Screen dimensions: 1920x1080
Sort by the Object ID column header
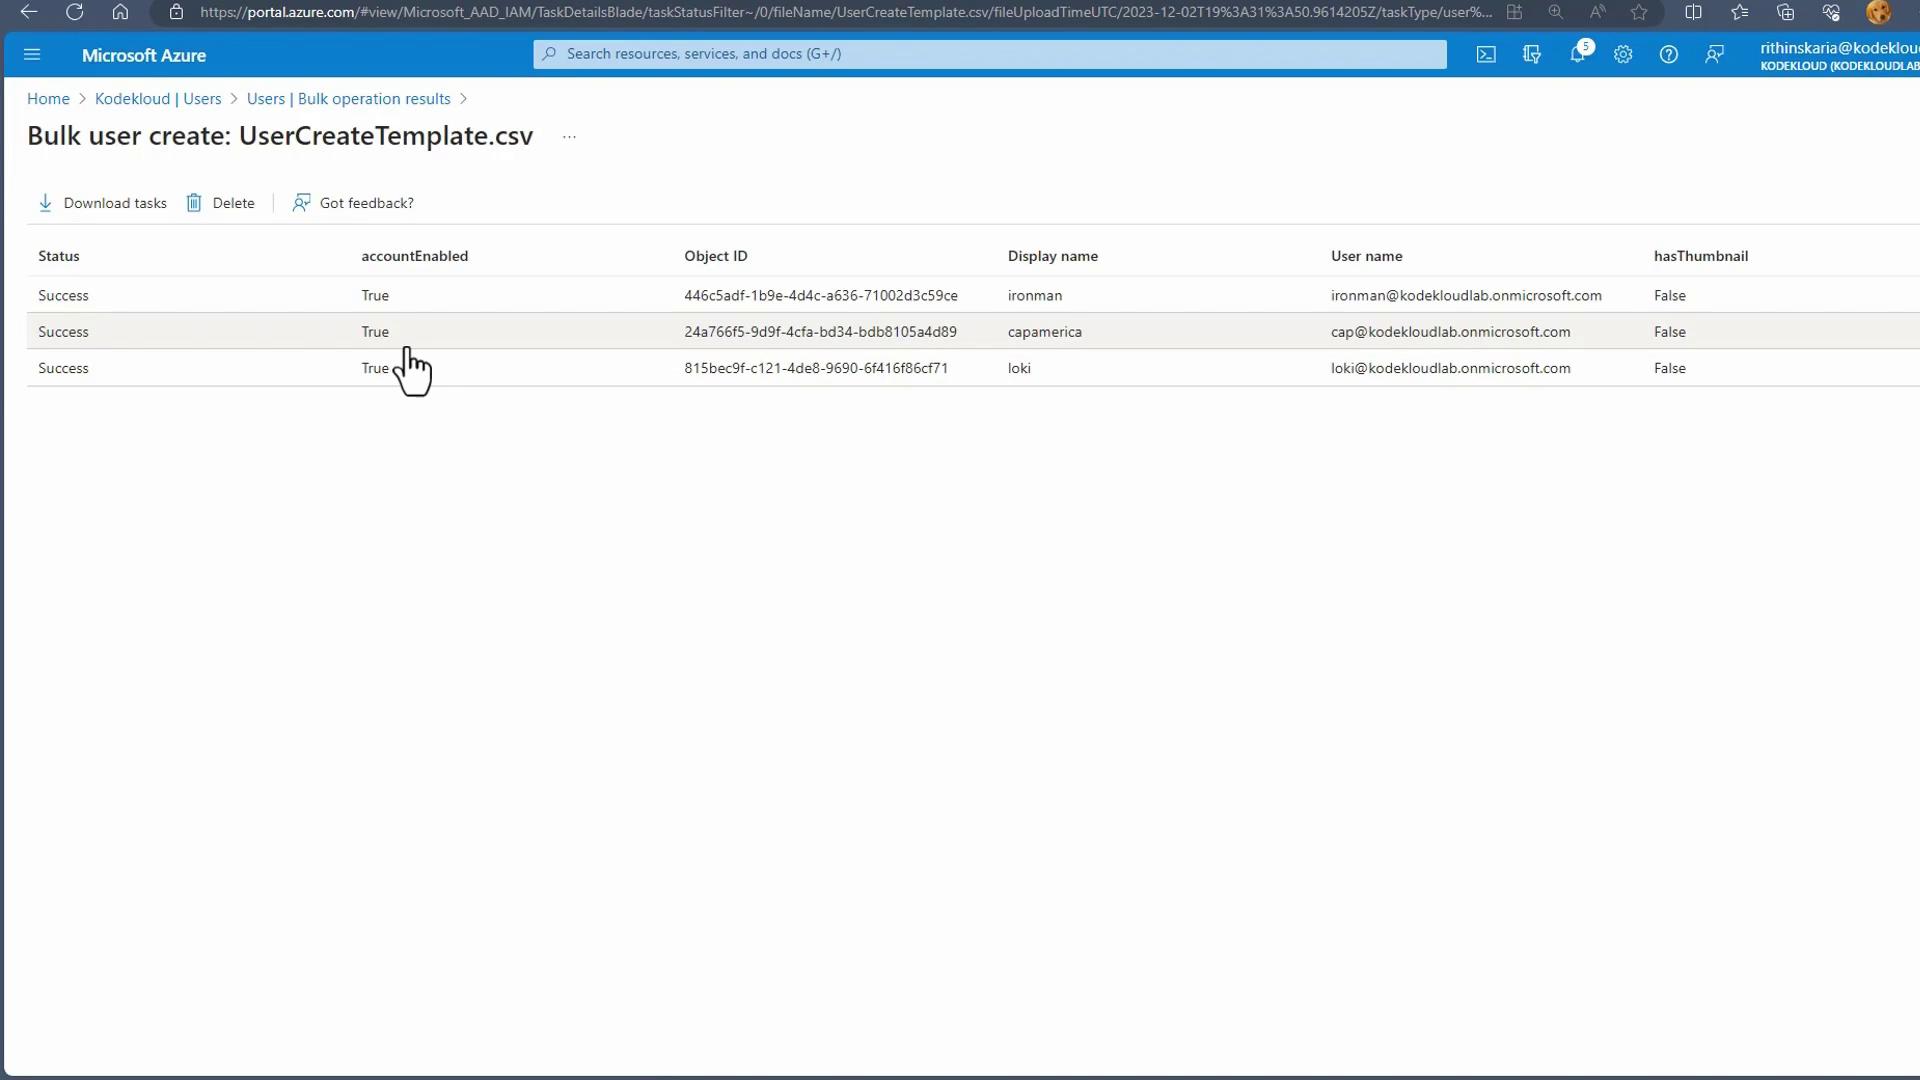[716, 256]
